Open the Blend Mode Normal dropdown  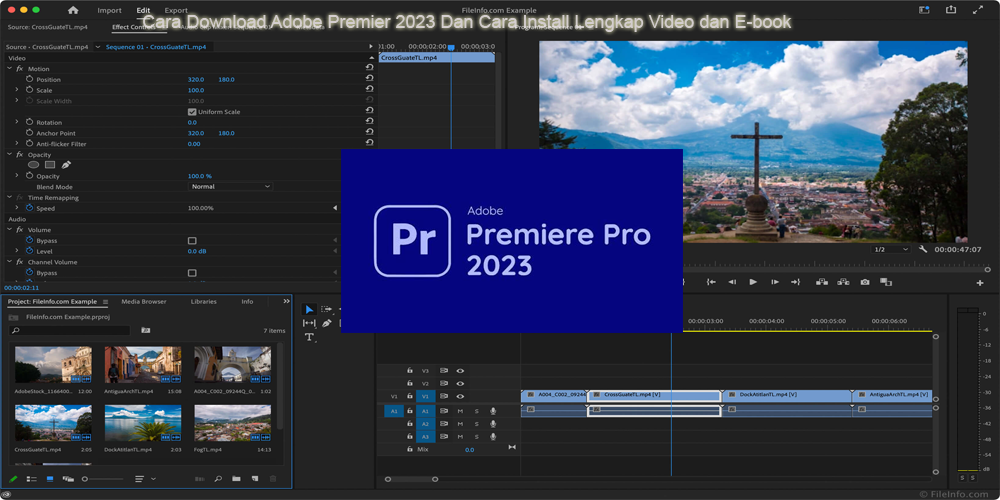[x=231, y=186]
